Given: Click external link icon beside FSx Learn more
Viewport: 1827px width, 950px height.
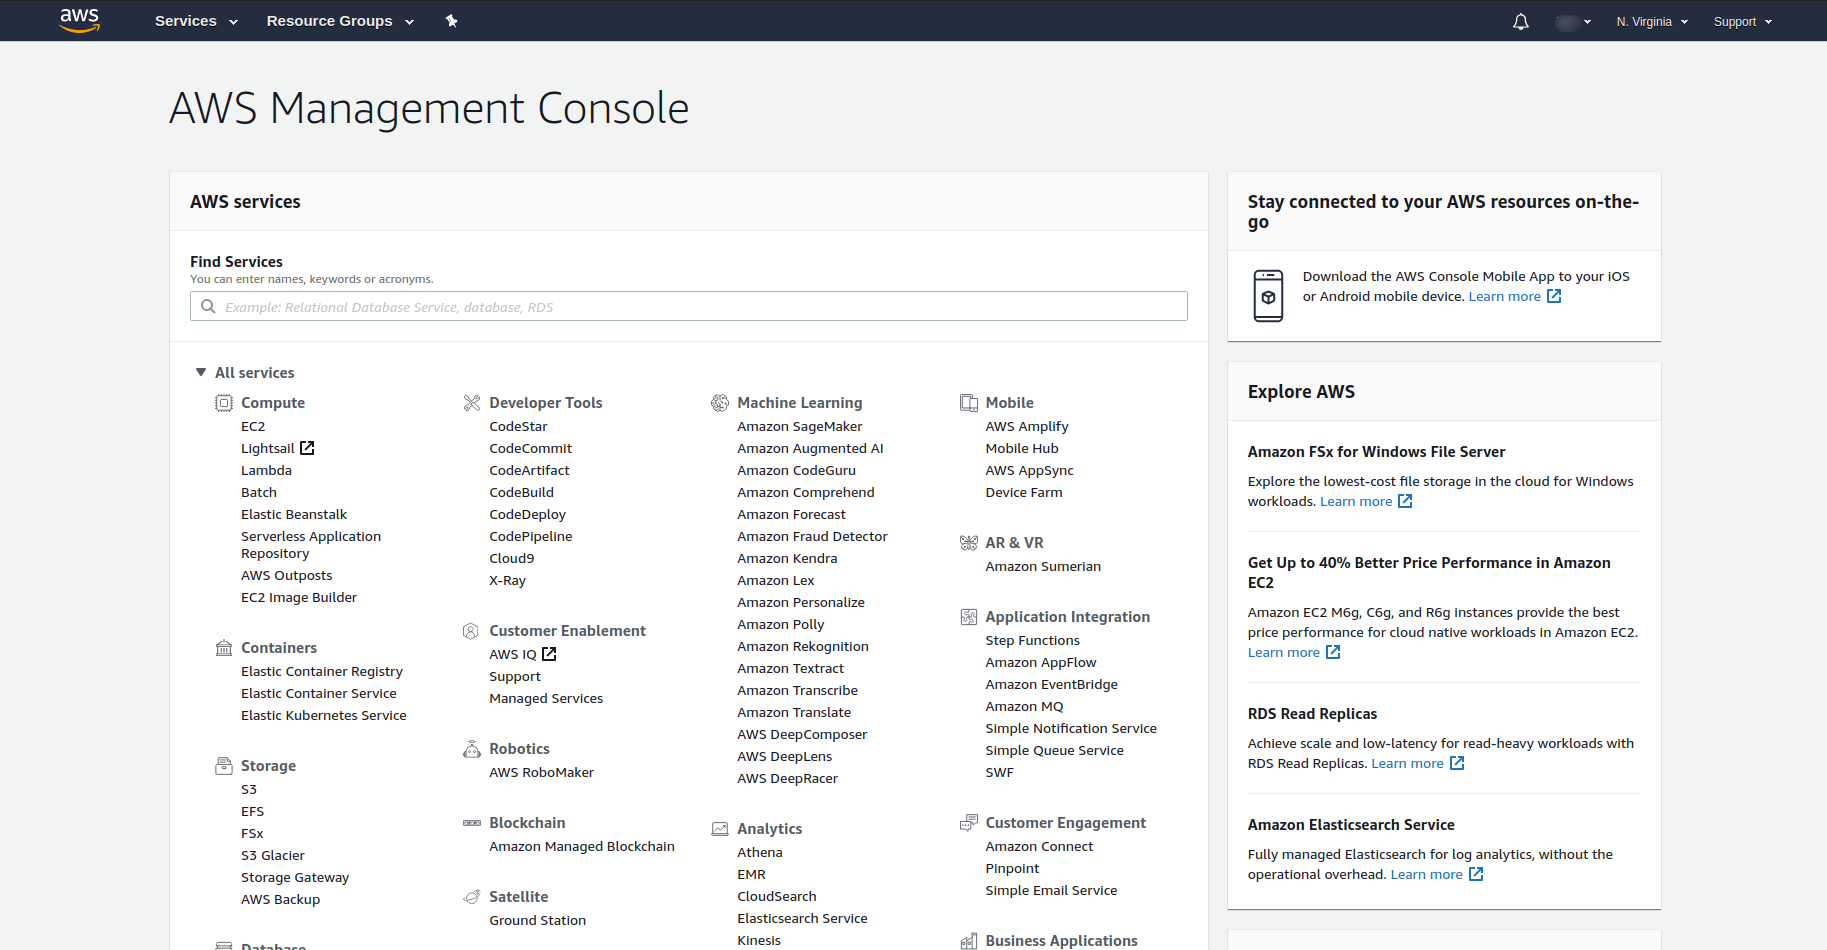Looking at the screenshot, I should tap(1405, 501).
